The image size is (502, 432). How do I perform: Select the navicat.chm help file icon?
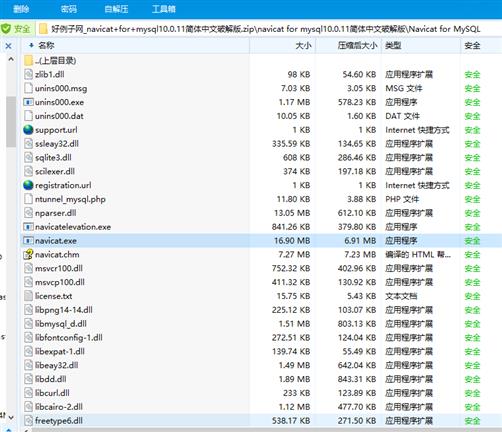coord(28,254)
